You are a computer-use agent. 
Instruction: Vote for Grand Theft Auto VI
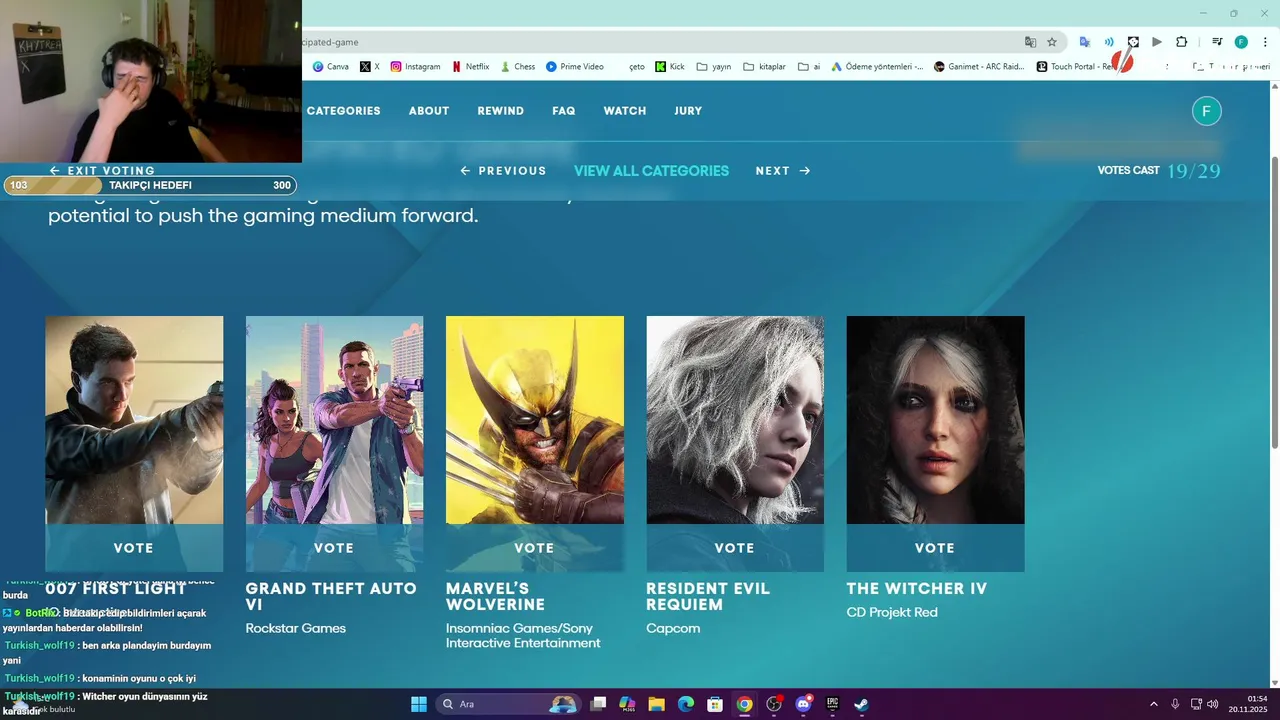coord(334,548)
